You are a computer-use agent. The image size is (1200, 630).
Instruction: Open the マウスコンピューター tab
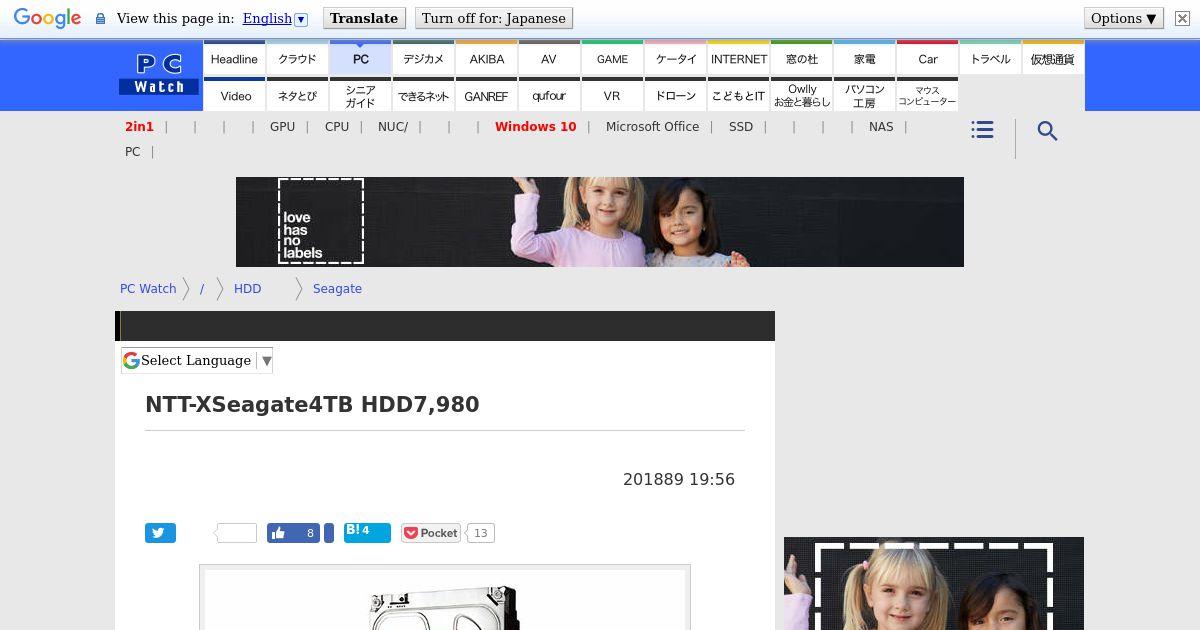point(927,95)
